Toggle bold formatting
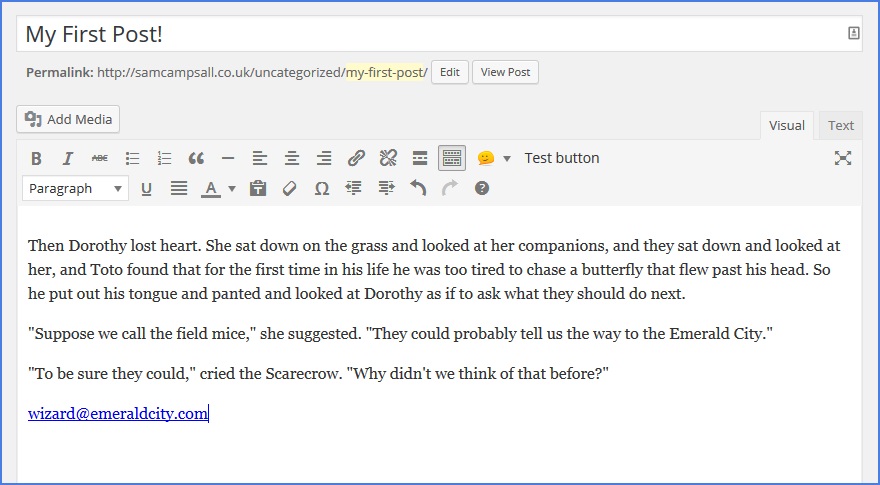This screenshot has width=880, height=485. (x=36, y=158)
